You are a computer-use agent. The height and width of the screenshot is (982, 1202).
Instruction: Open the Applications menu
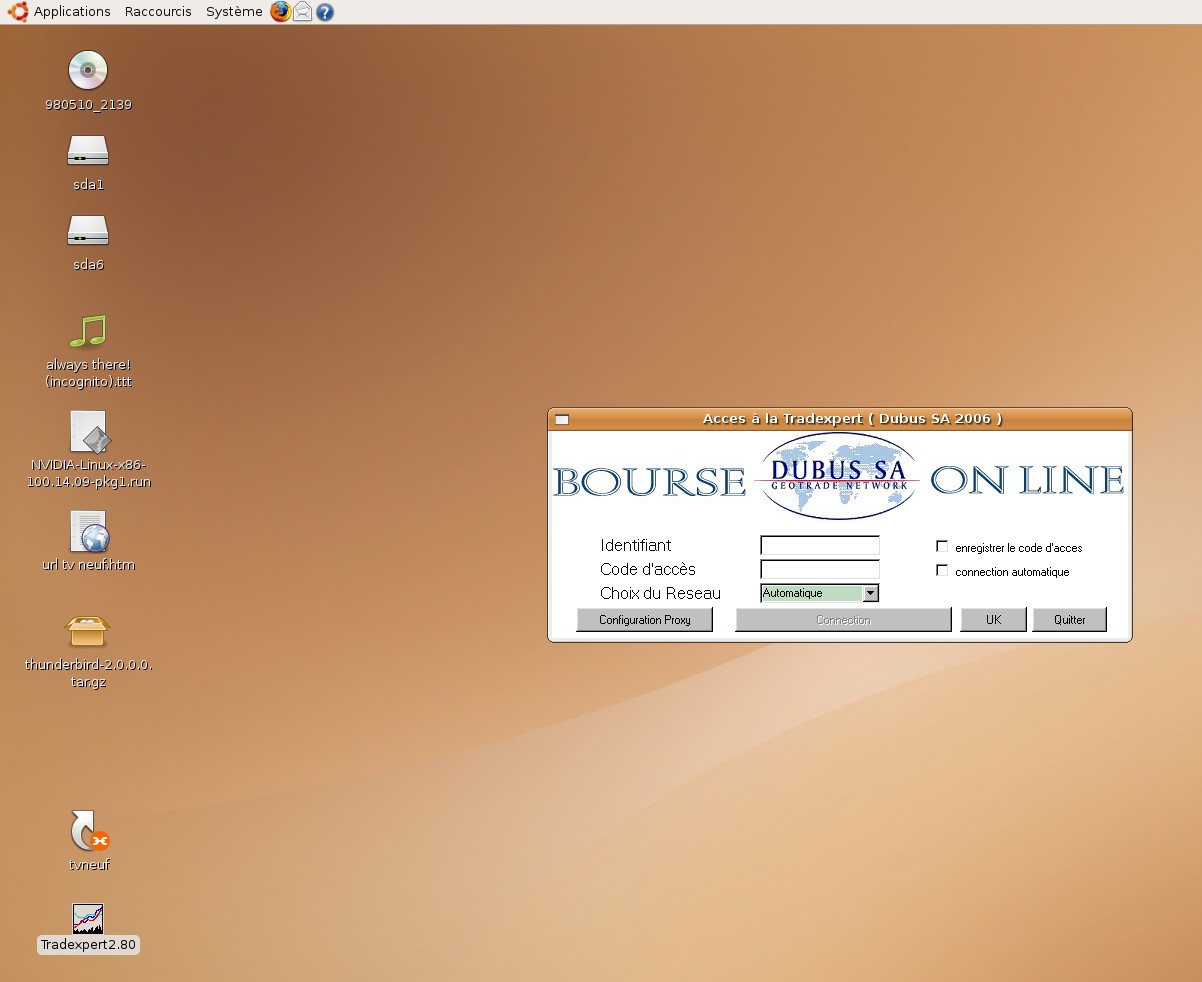tap(72, 12)
